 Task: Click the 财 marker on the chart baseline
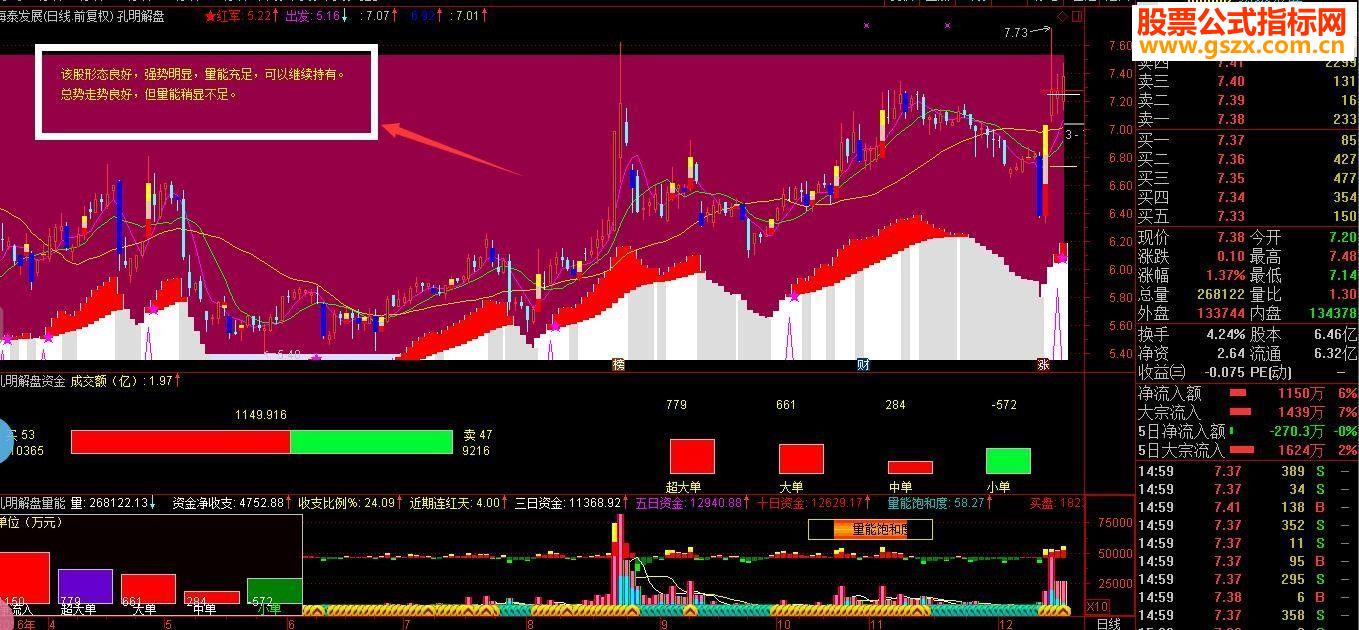coord(862,365)
